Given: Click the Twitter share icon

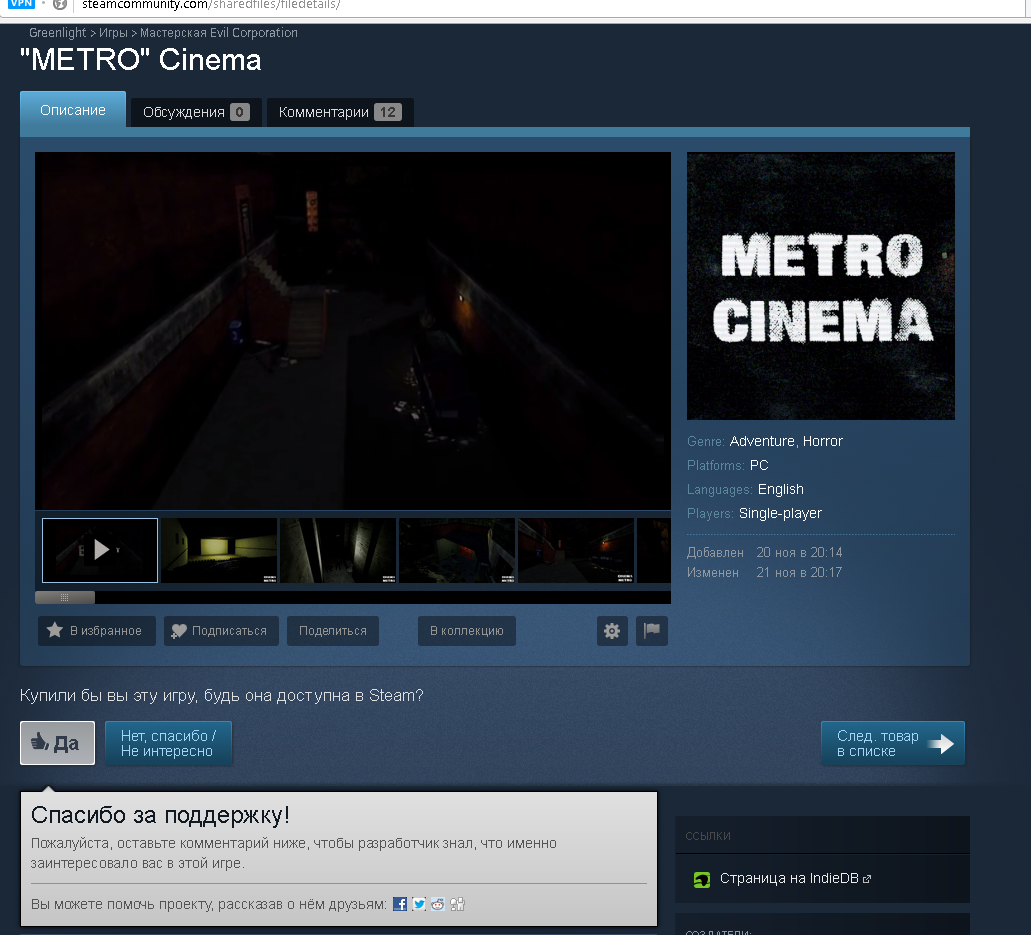Looking at the screenshot, I should (419, 904).
